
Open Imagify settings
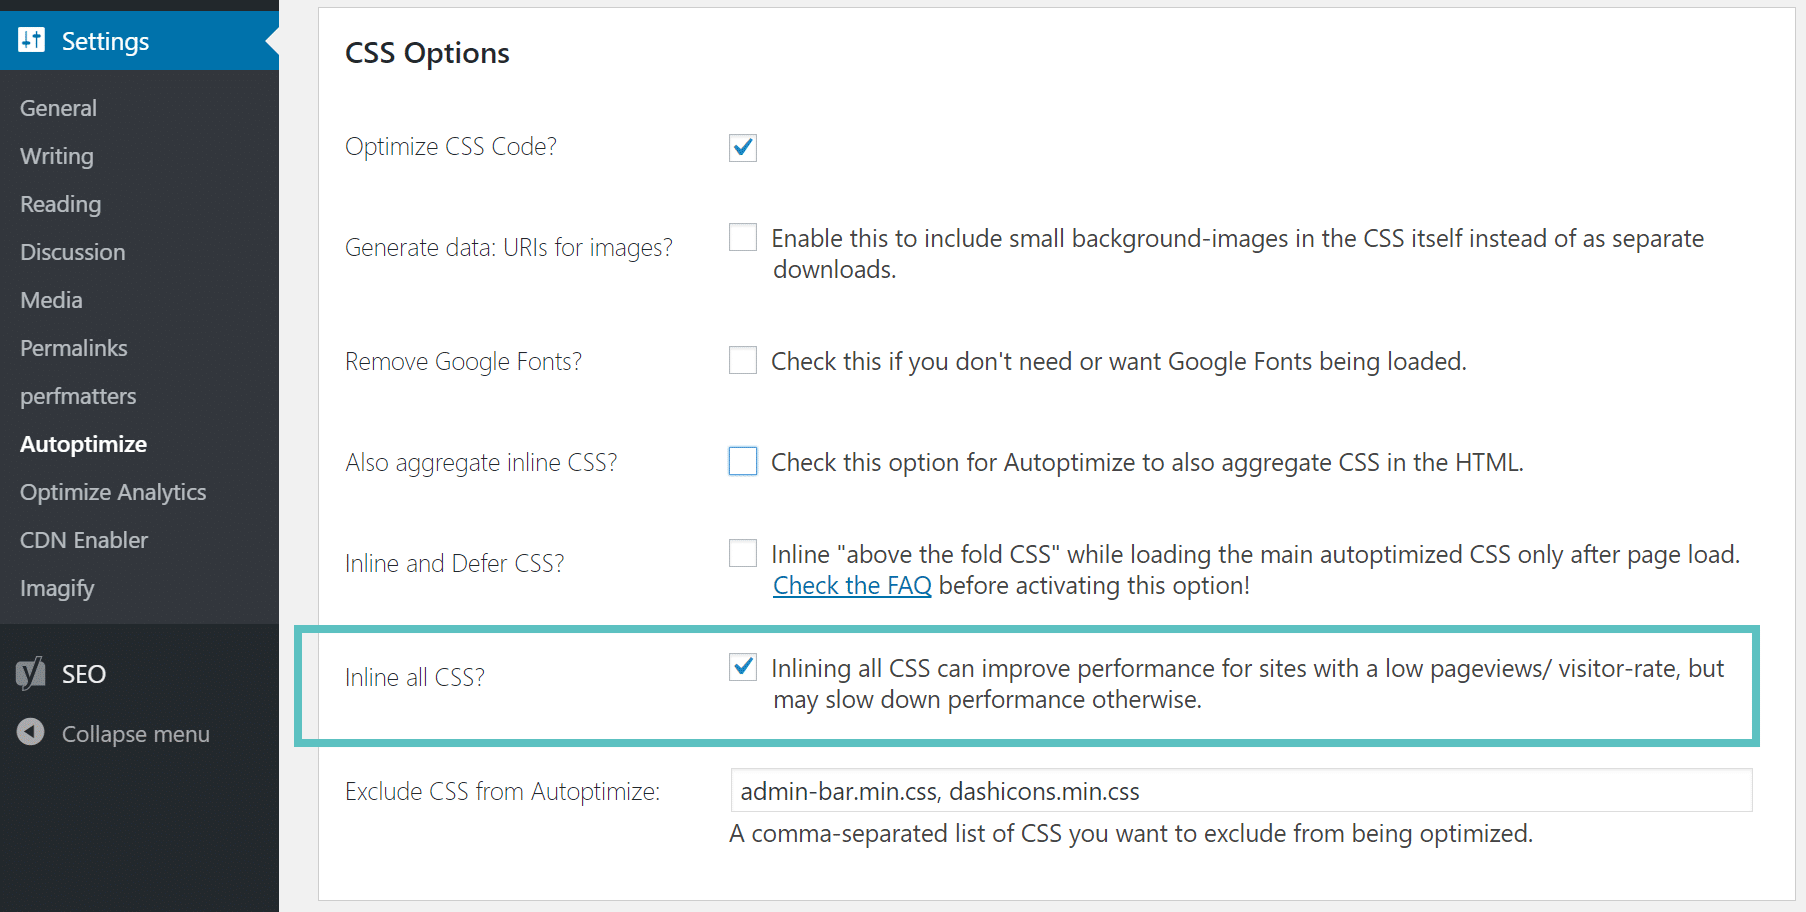pos(57,587)
